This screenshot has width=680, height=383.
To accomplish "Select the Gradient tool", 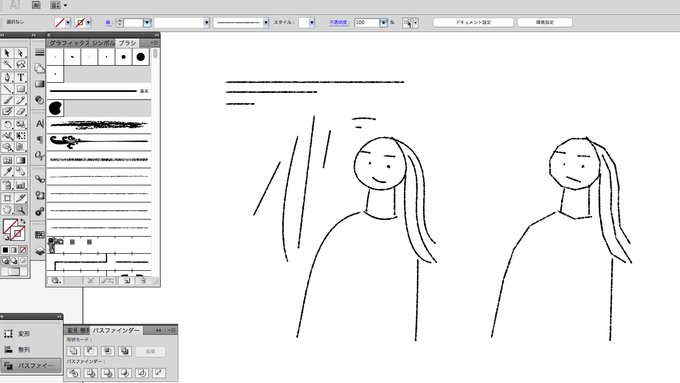I will (20, 160).
